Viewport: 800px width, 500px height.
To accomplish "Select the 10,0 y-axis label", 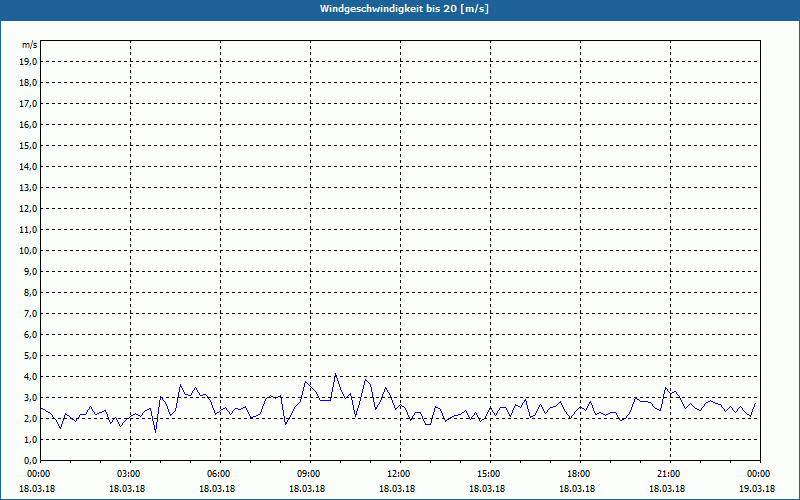I will (29, 251).
